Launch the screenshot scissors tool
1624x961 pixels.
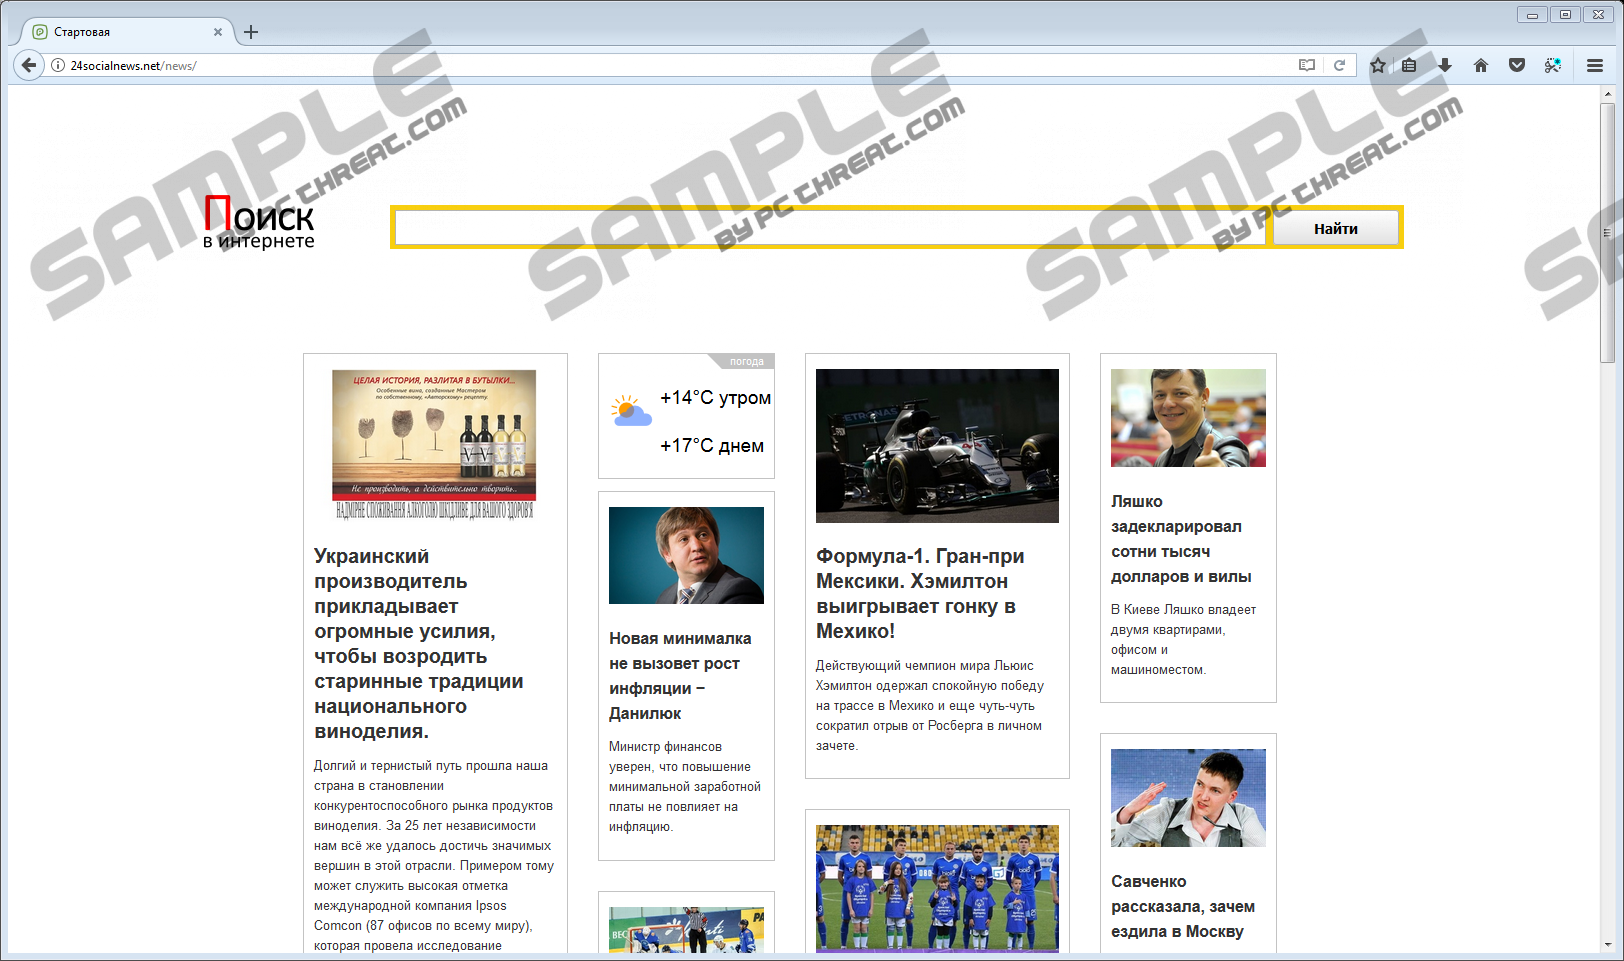coord(1553,65)
